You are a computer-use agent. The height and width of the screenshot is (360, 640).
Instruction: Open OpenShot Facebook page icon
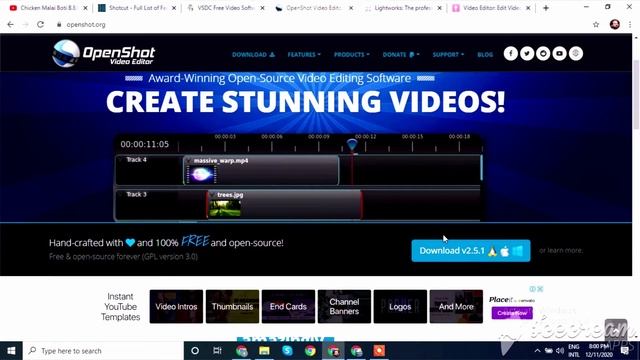(510, 53)
